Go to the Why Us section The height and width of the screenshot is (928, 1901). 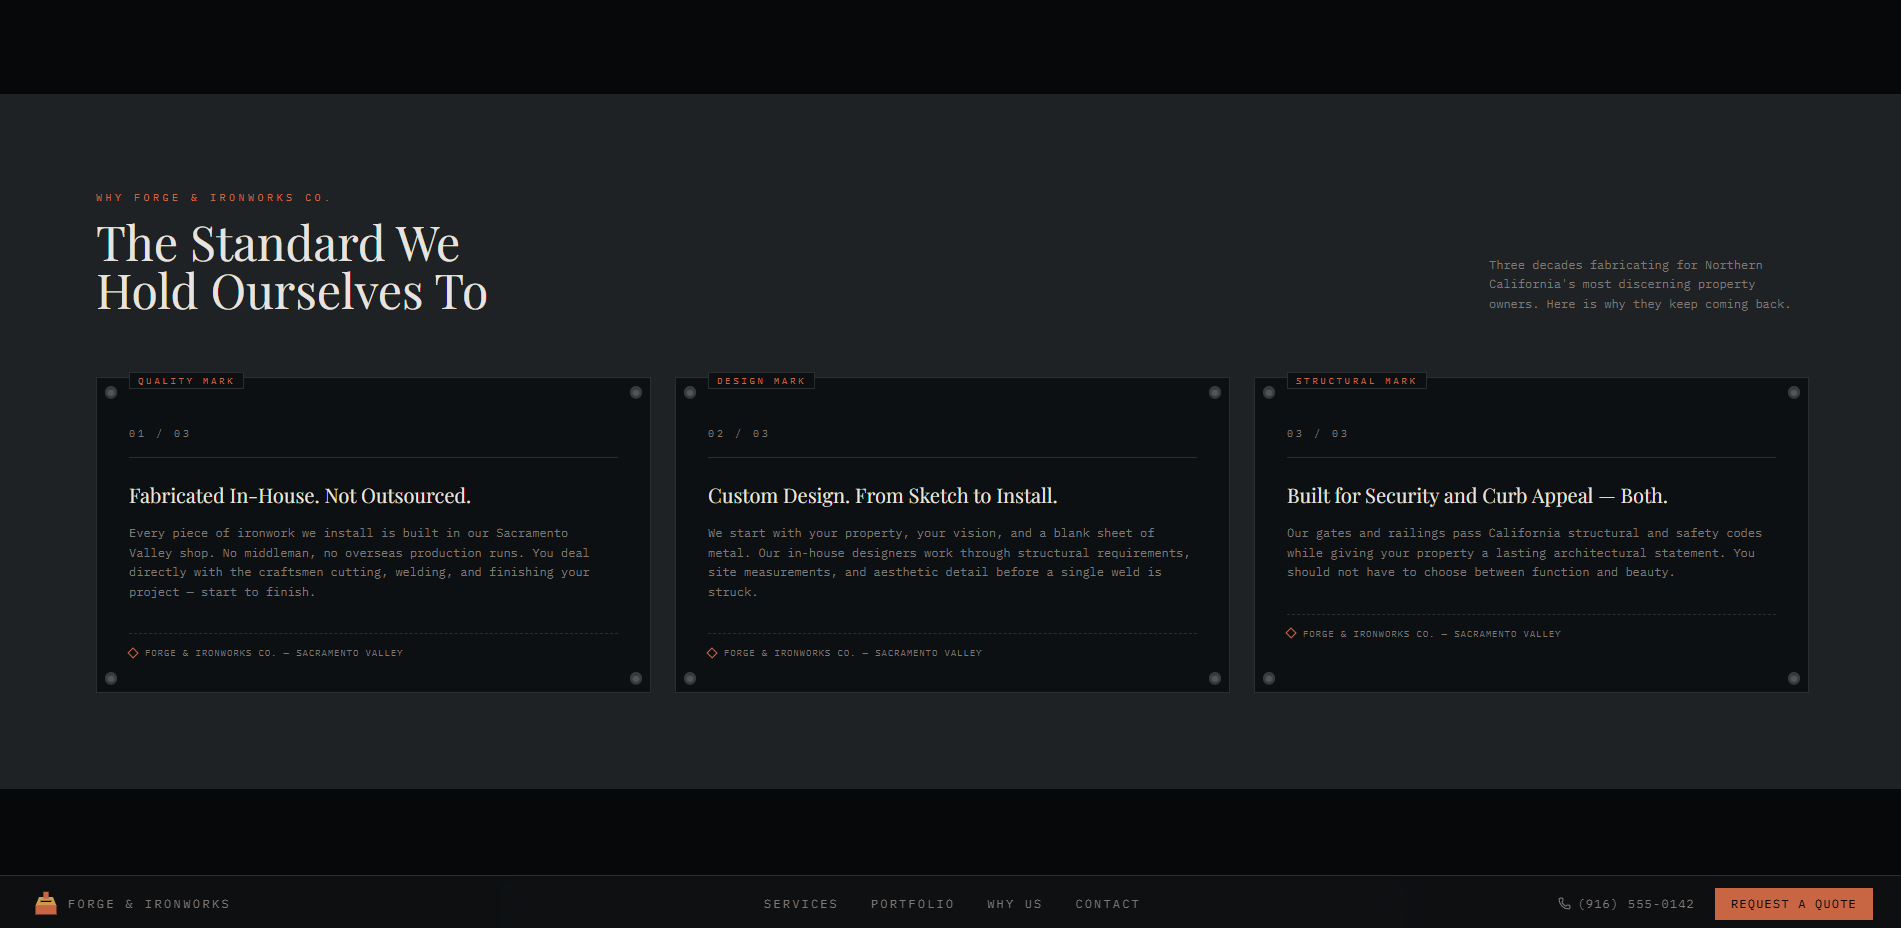point(1014,904)
